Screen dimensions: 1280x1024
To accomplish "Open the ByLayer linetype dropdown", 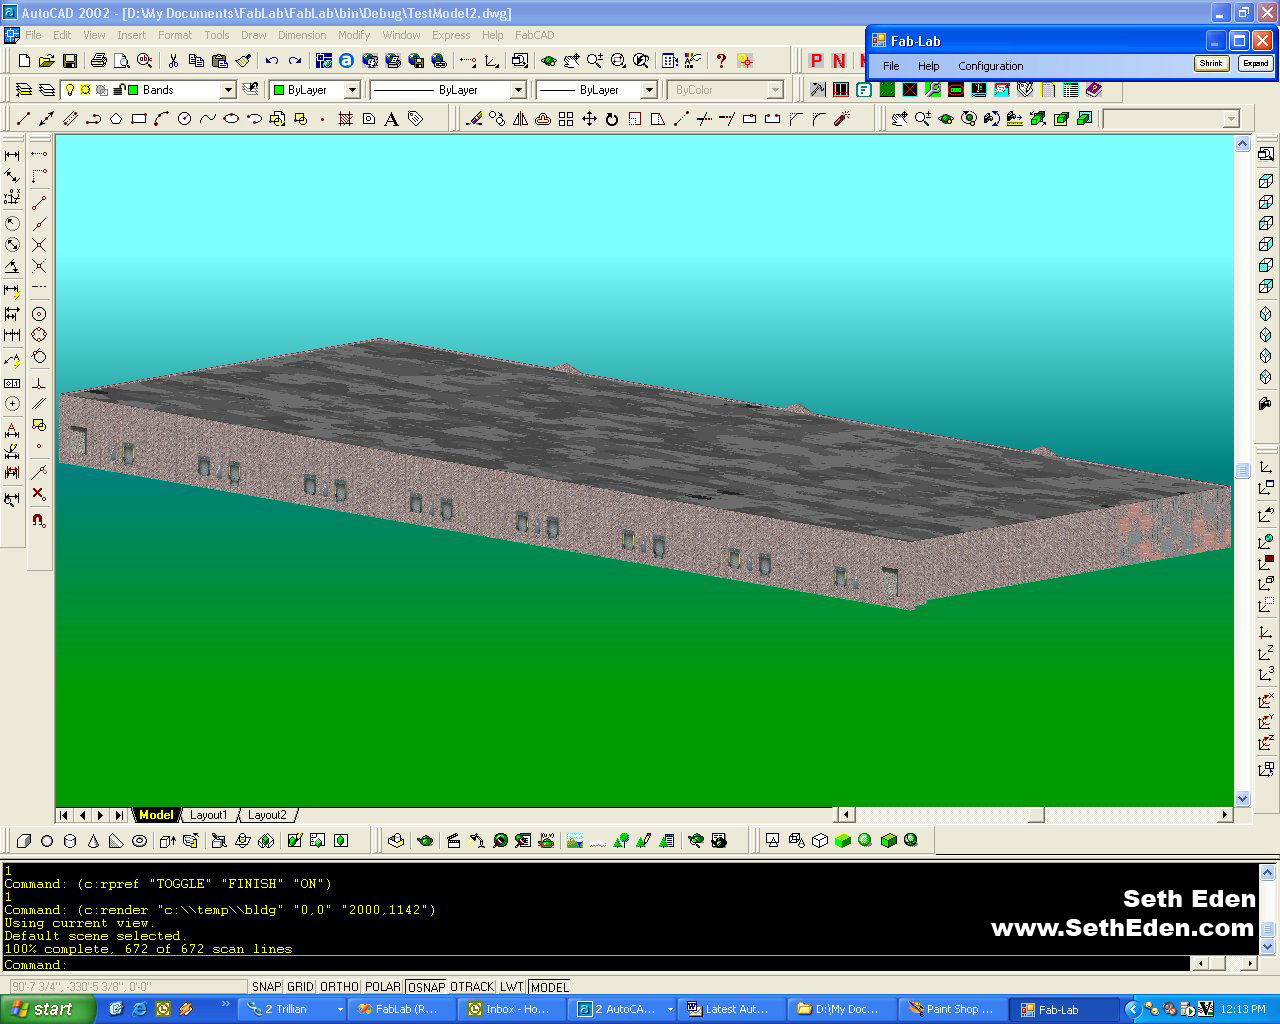I will [x=518, y=90].
